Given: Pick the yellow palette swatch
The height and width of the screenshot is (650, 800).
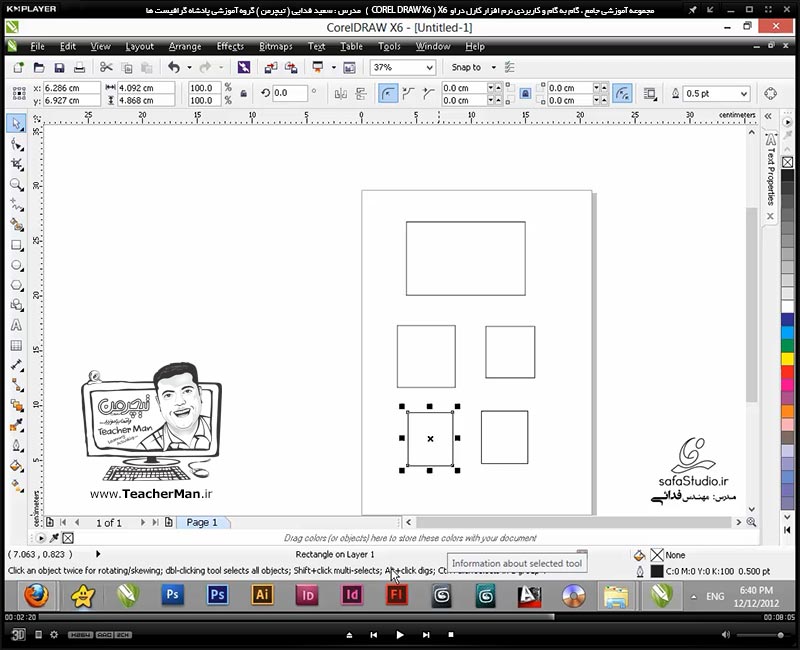Looking at the screenshot, I should pos(788,359).
